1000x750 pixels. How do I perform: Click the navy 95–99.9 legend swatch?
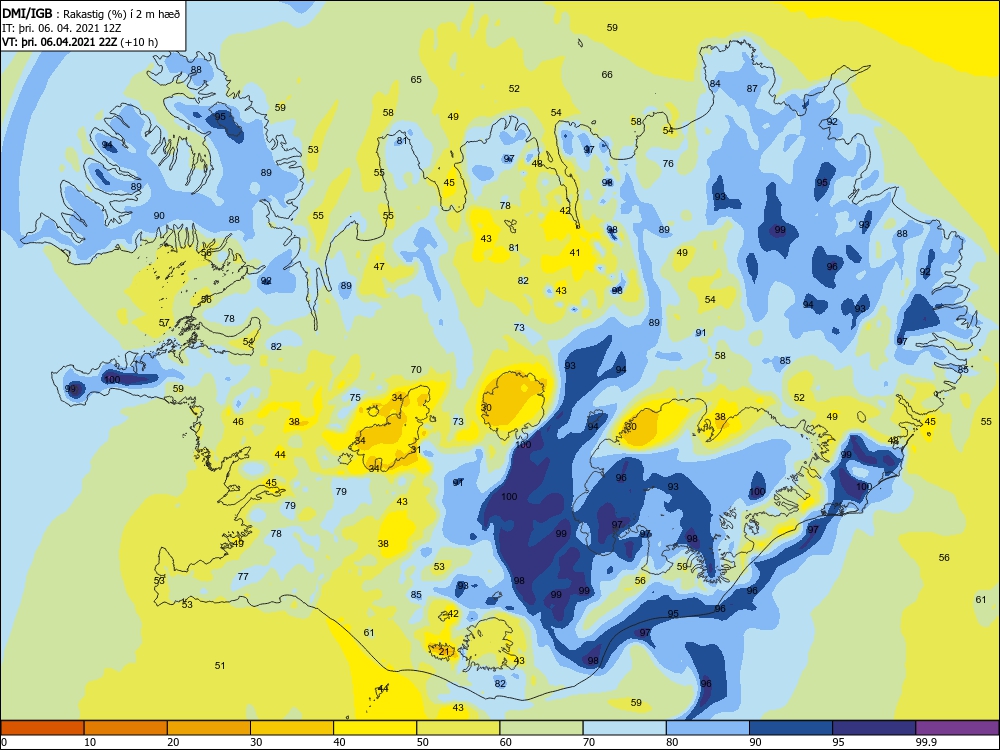tap(874, 728)
